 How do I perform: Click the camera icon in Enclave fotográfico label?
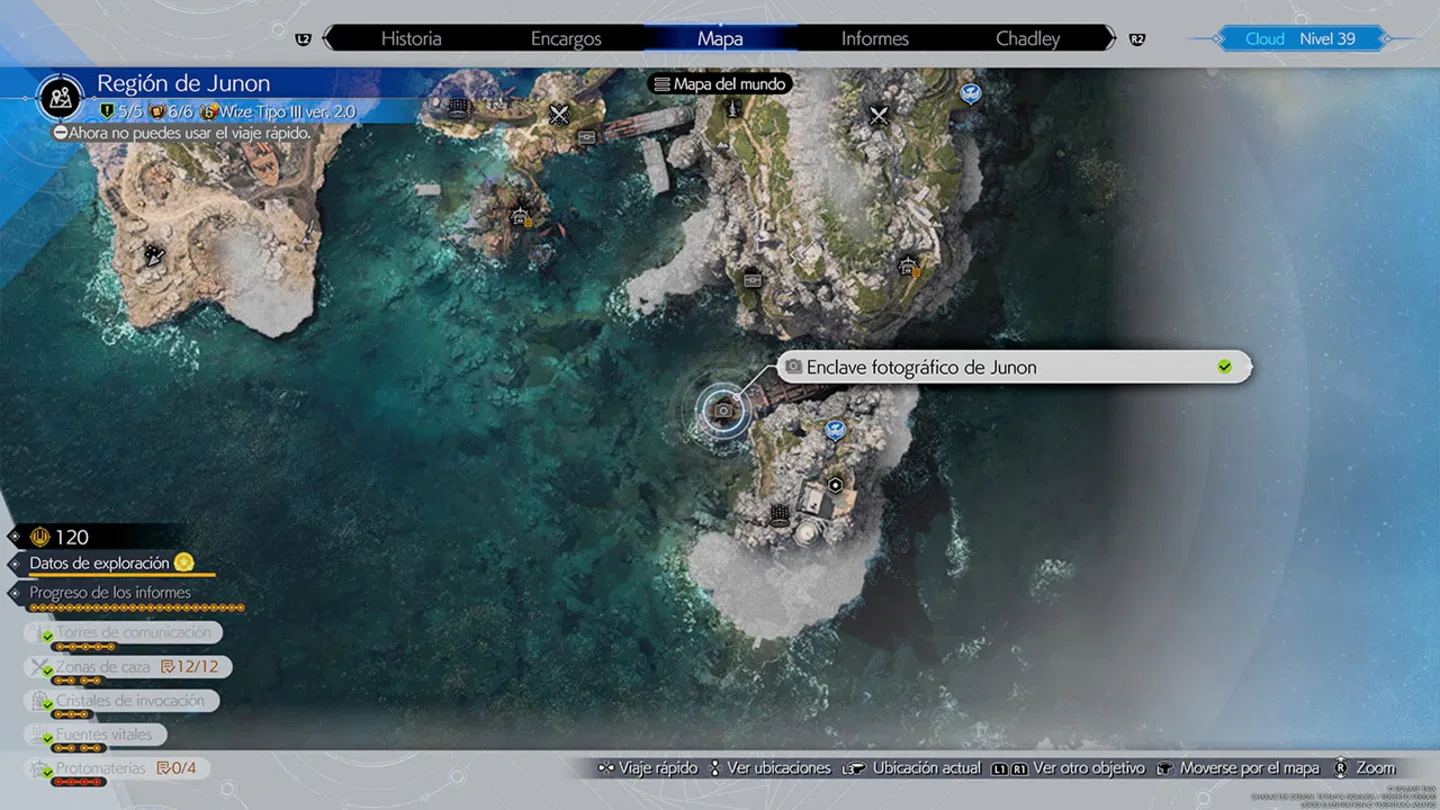793,367
